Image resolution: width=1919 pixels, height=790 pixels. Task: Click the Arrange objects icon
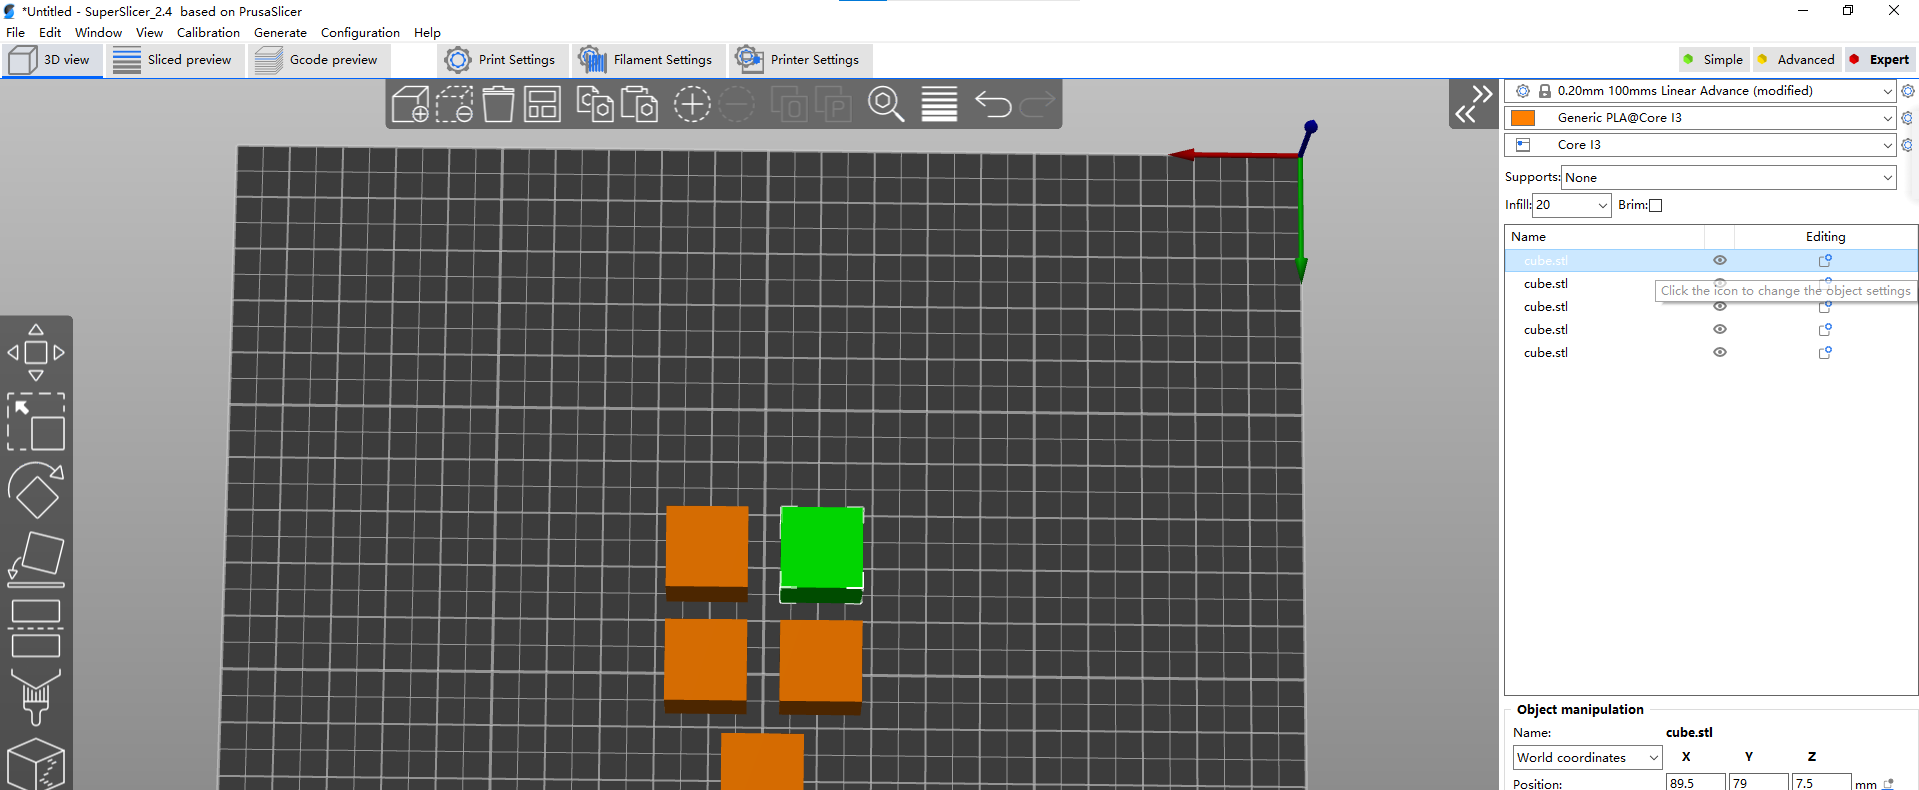(542, 104)
